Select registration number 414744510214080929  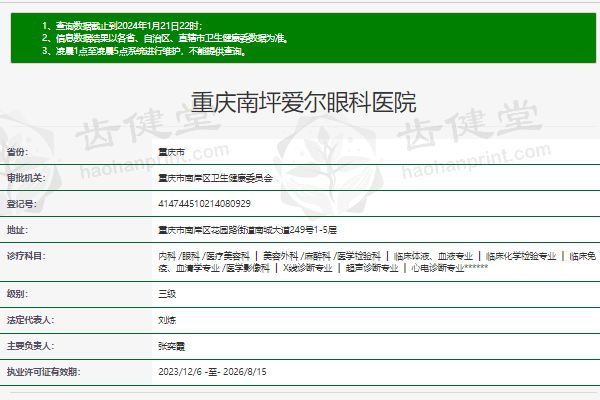pyautogui.click(x=204, y=204)
